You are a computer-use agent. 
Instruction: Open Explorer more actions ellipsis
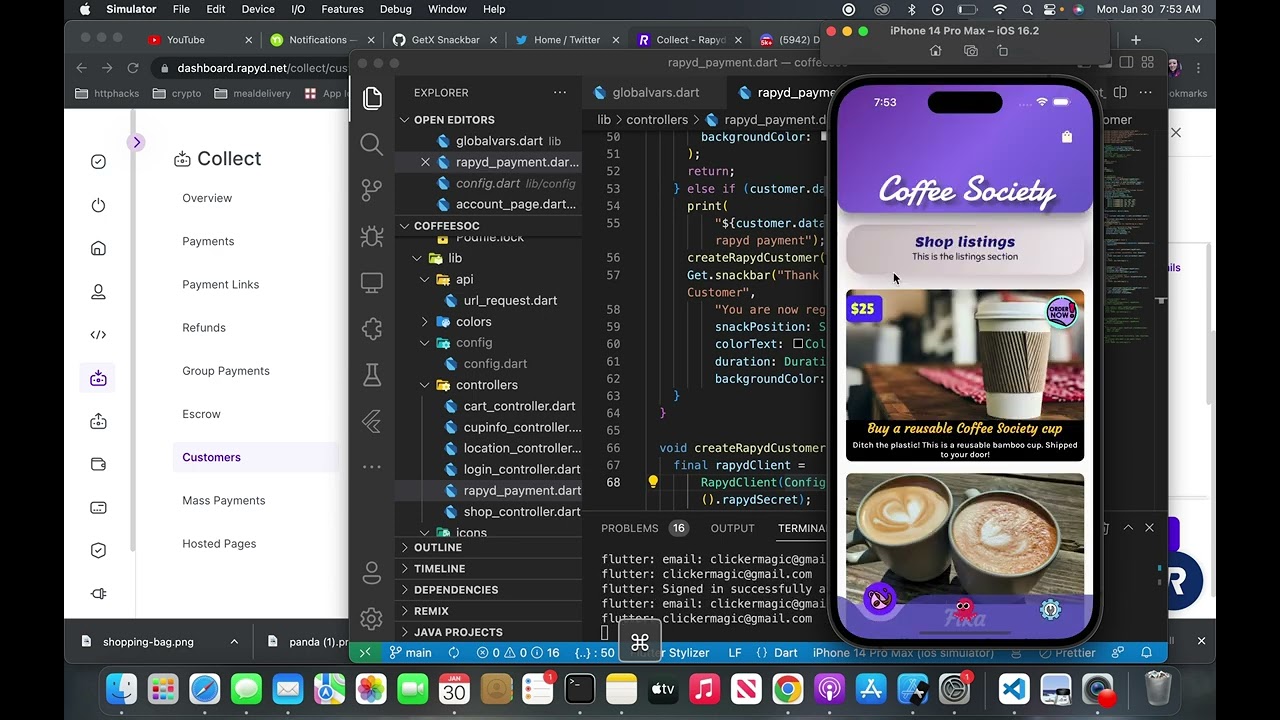point(560,92)
